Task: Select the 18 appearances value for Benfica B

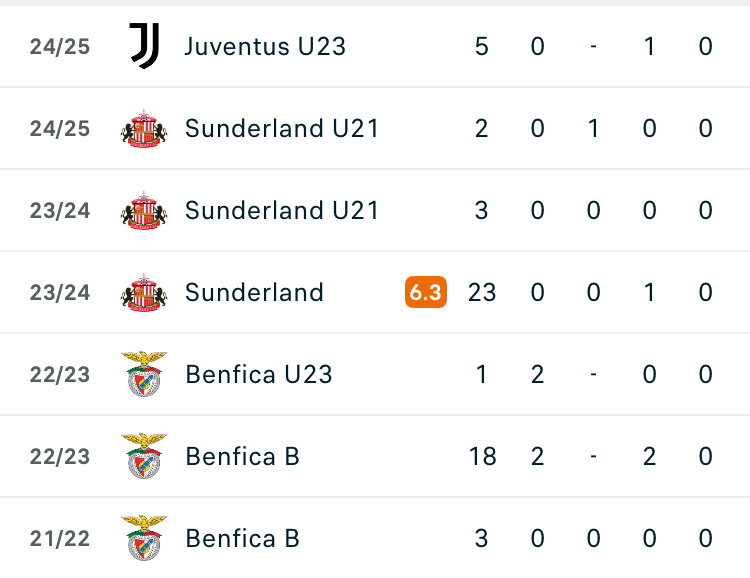Action: [482, 456]
